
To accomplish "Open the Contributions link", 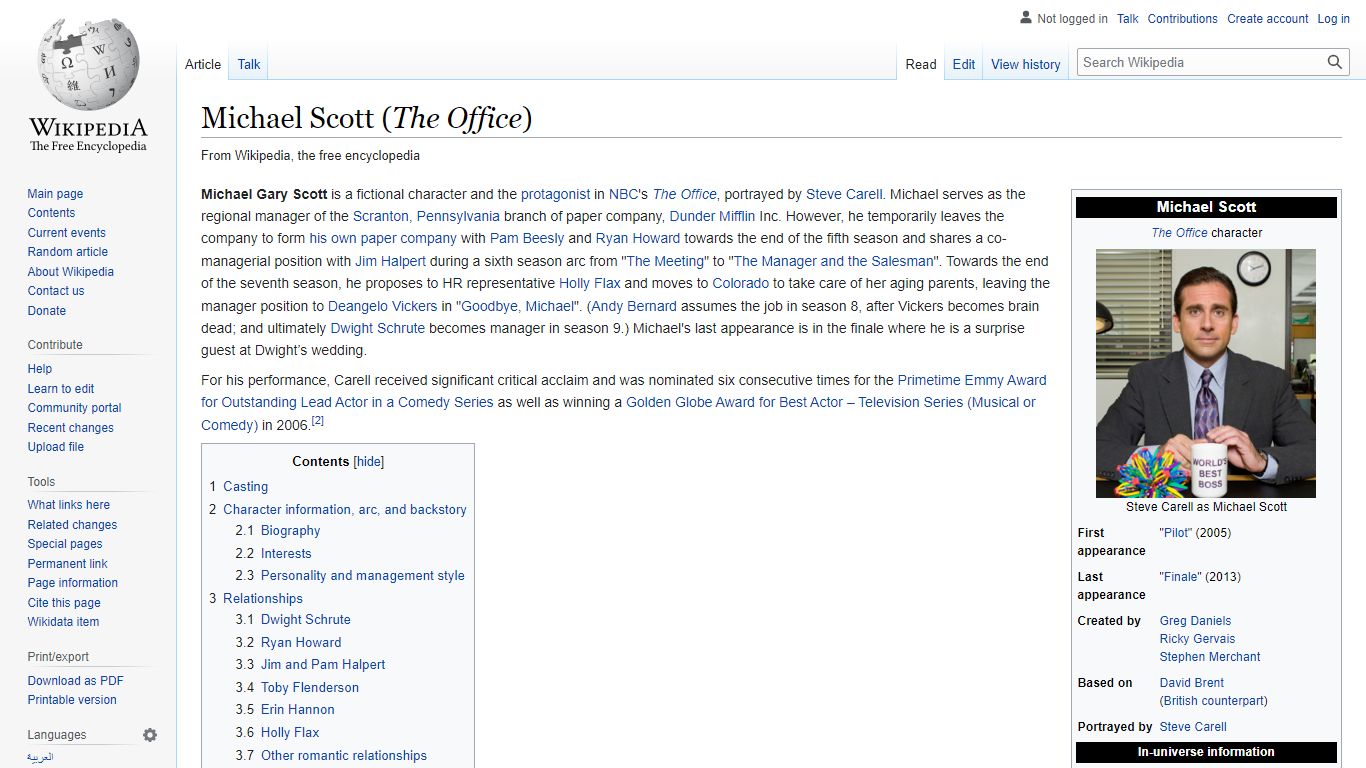I will point(1183,19).
